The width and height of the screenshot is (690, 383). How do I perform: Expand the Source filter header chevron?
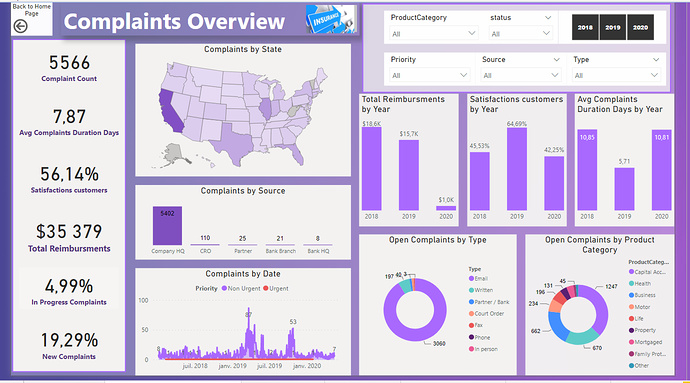(557, 59)
